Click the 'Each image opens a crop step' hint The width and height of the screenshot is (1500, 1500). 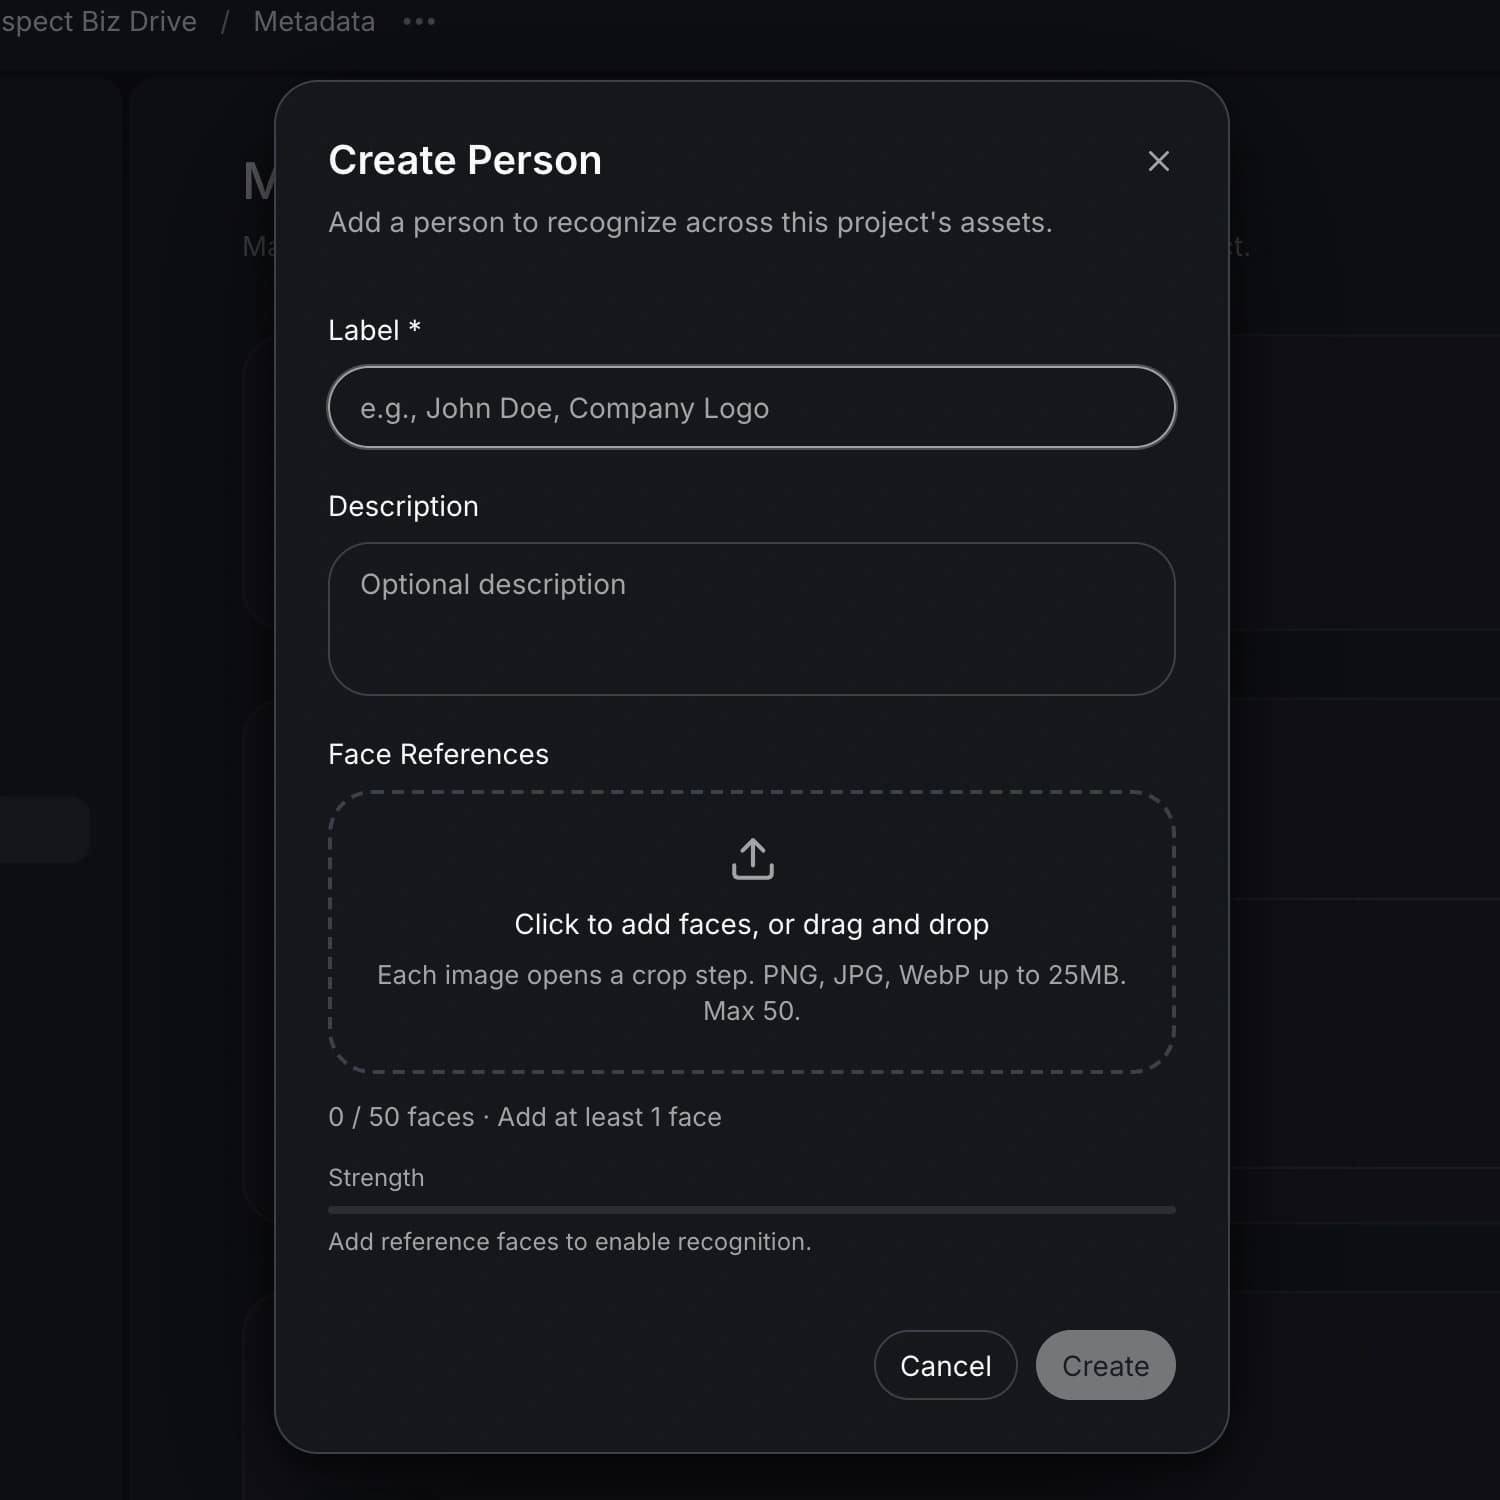point(751,993)
